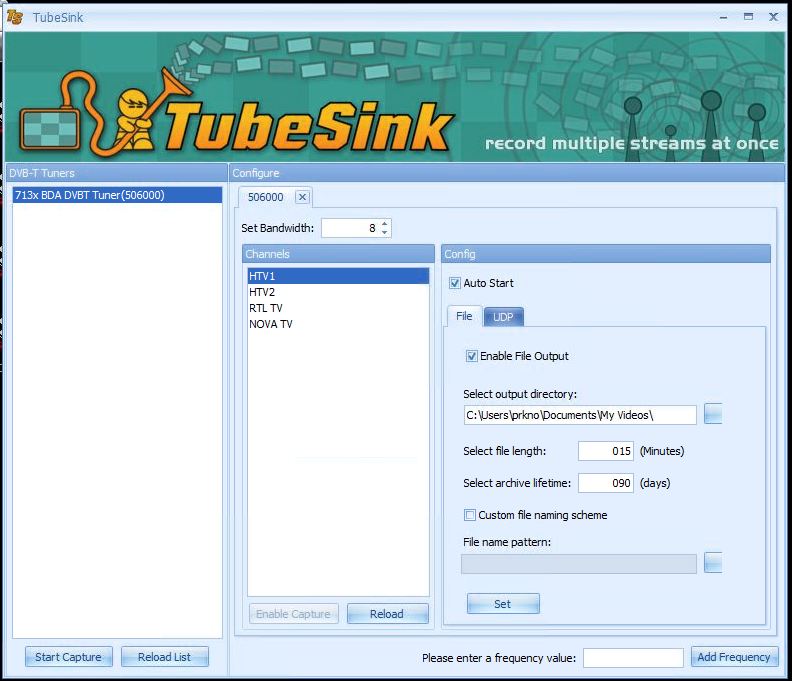Switch to the File output tab
Screen dimensions: 792x681
464,316
